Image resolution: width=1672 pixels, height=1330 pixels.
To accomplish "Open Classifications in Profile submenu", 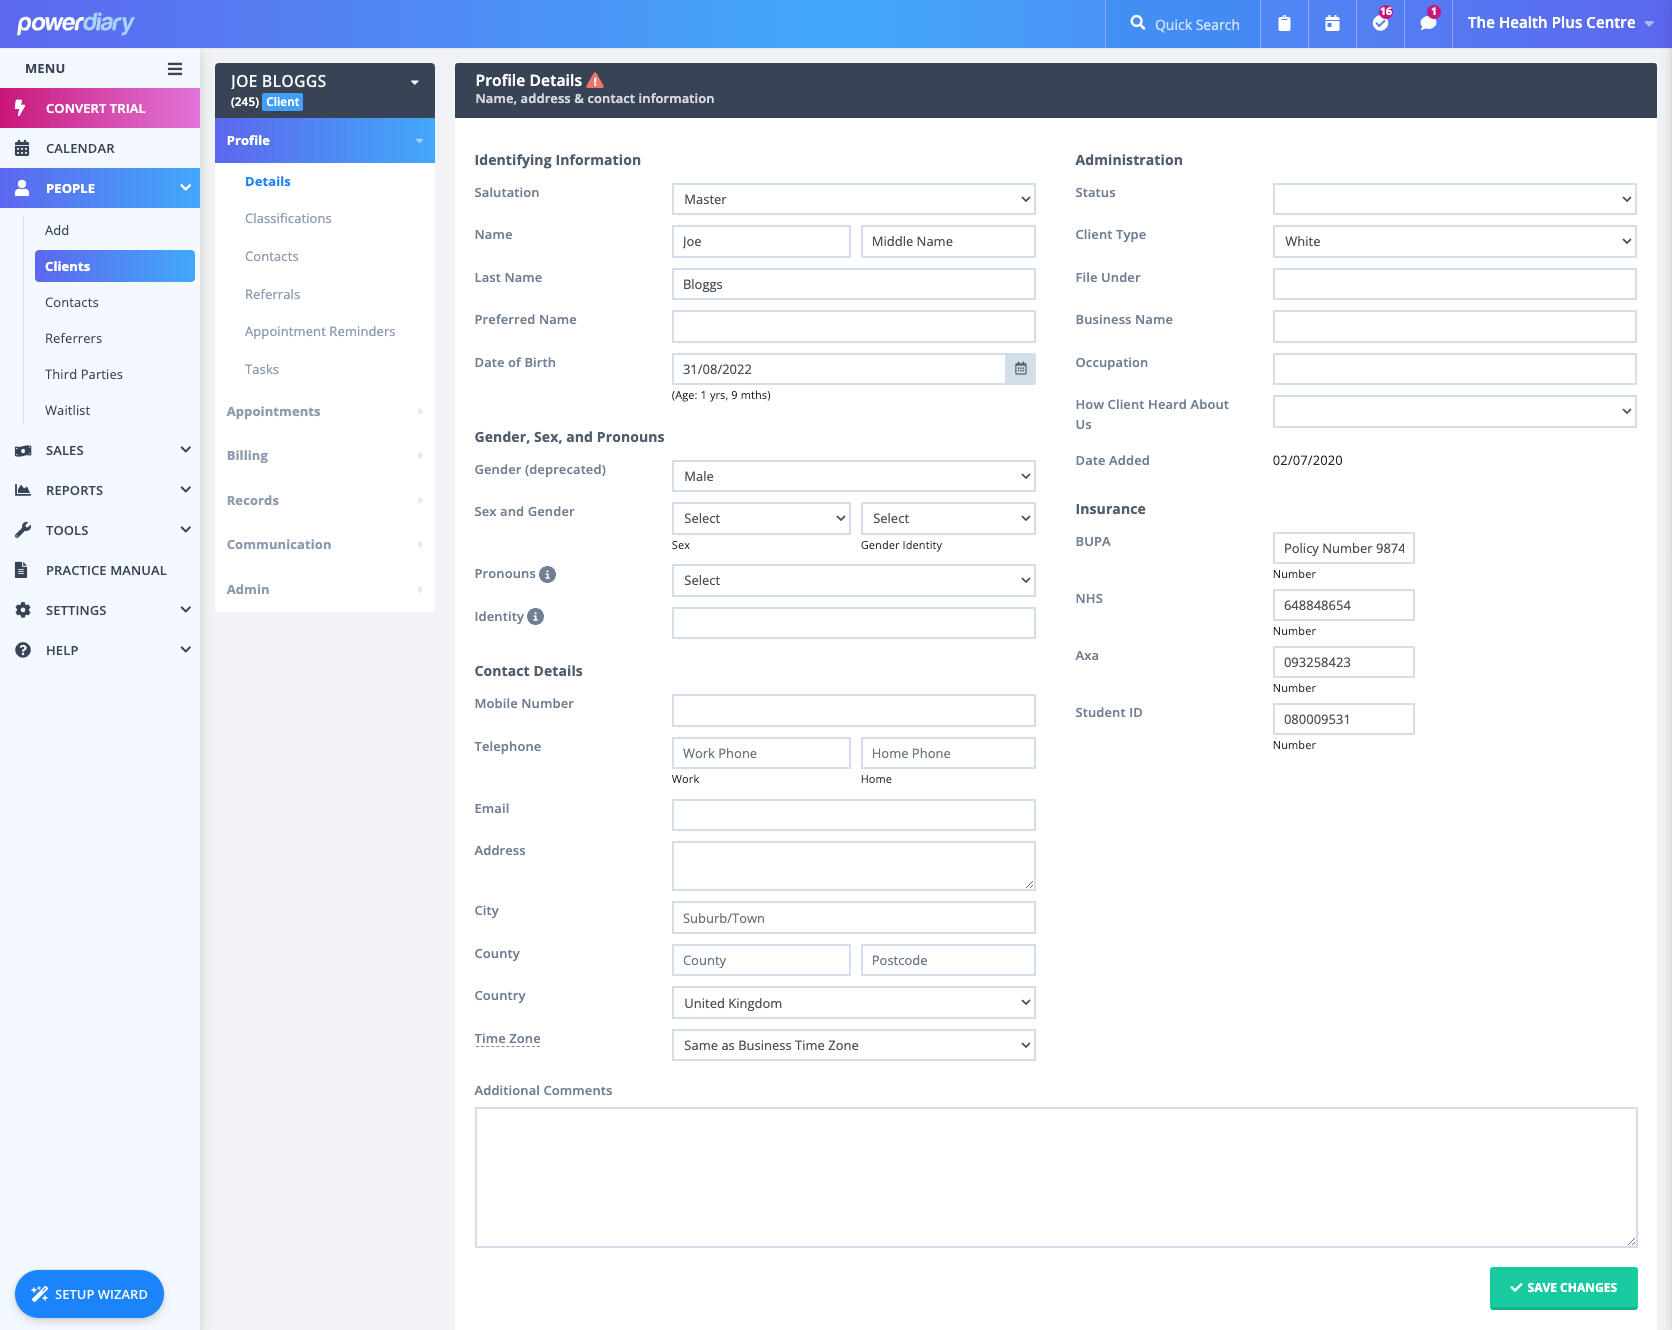I will (x=288, y=219).
